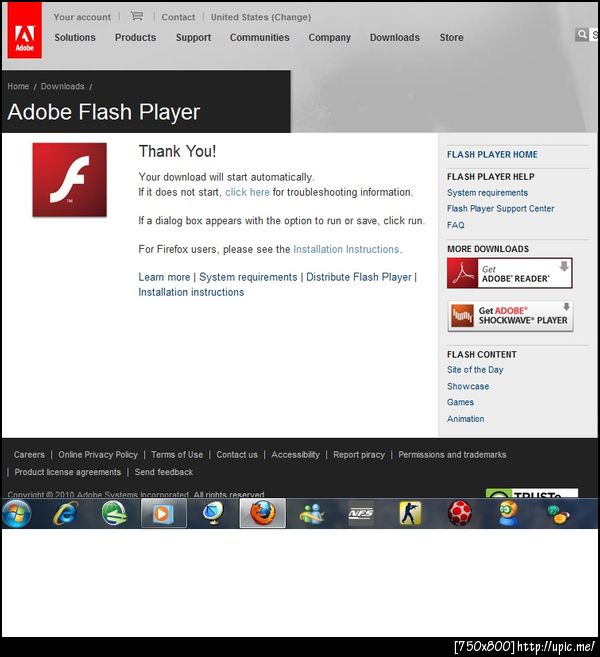Open the Downloads menu

[395, 37]
